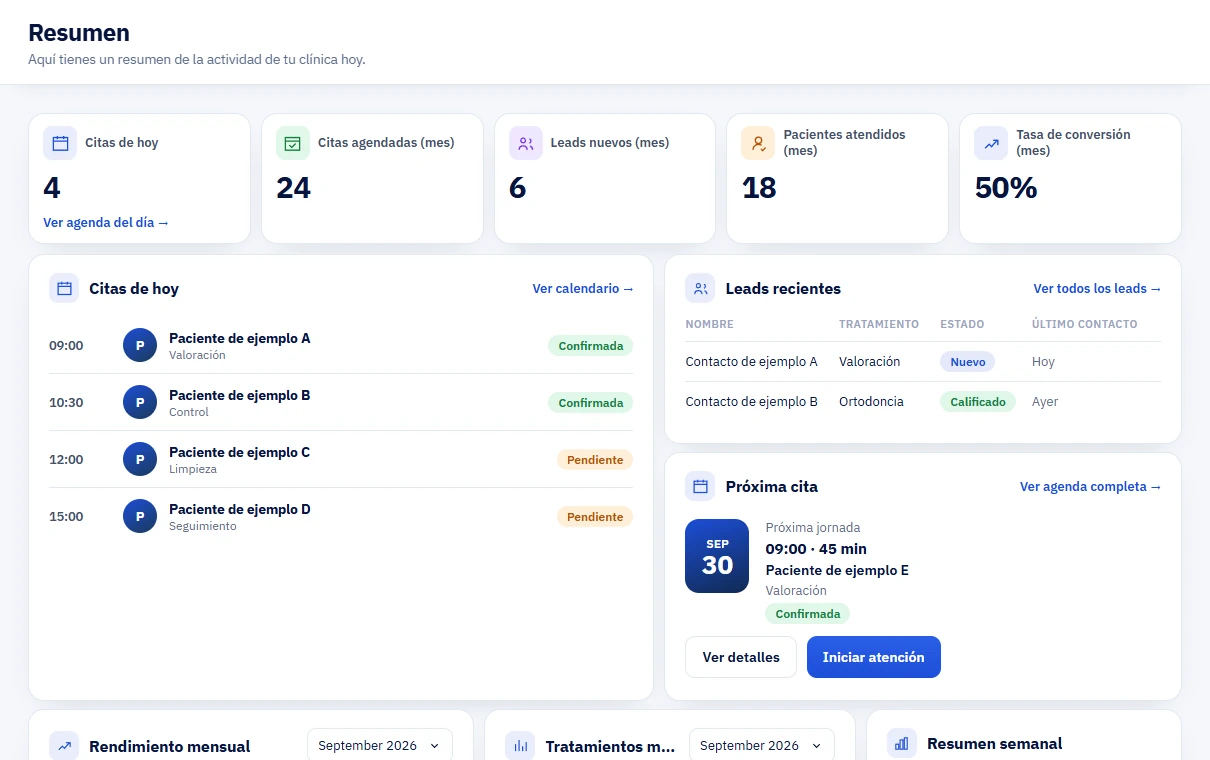Click the 50% conversion rate value

coord(1006,188)
